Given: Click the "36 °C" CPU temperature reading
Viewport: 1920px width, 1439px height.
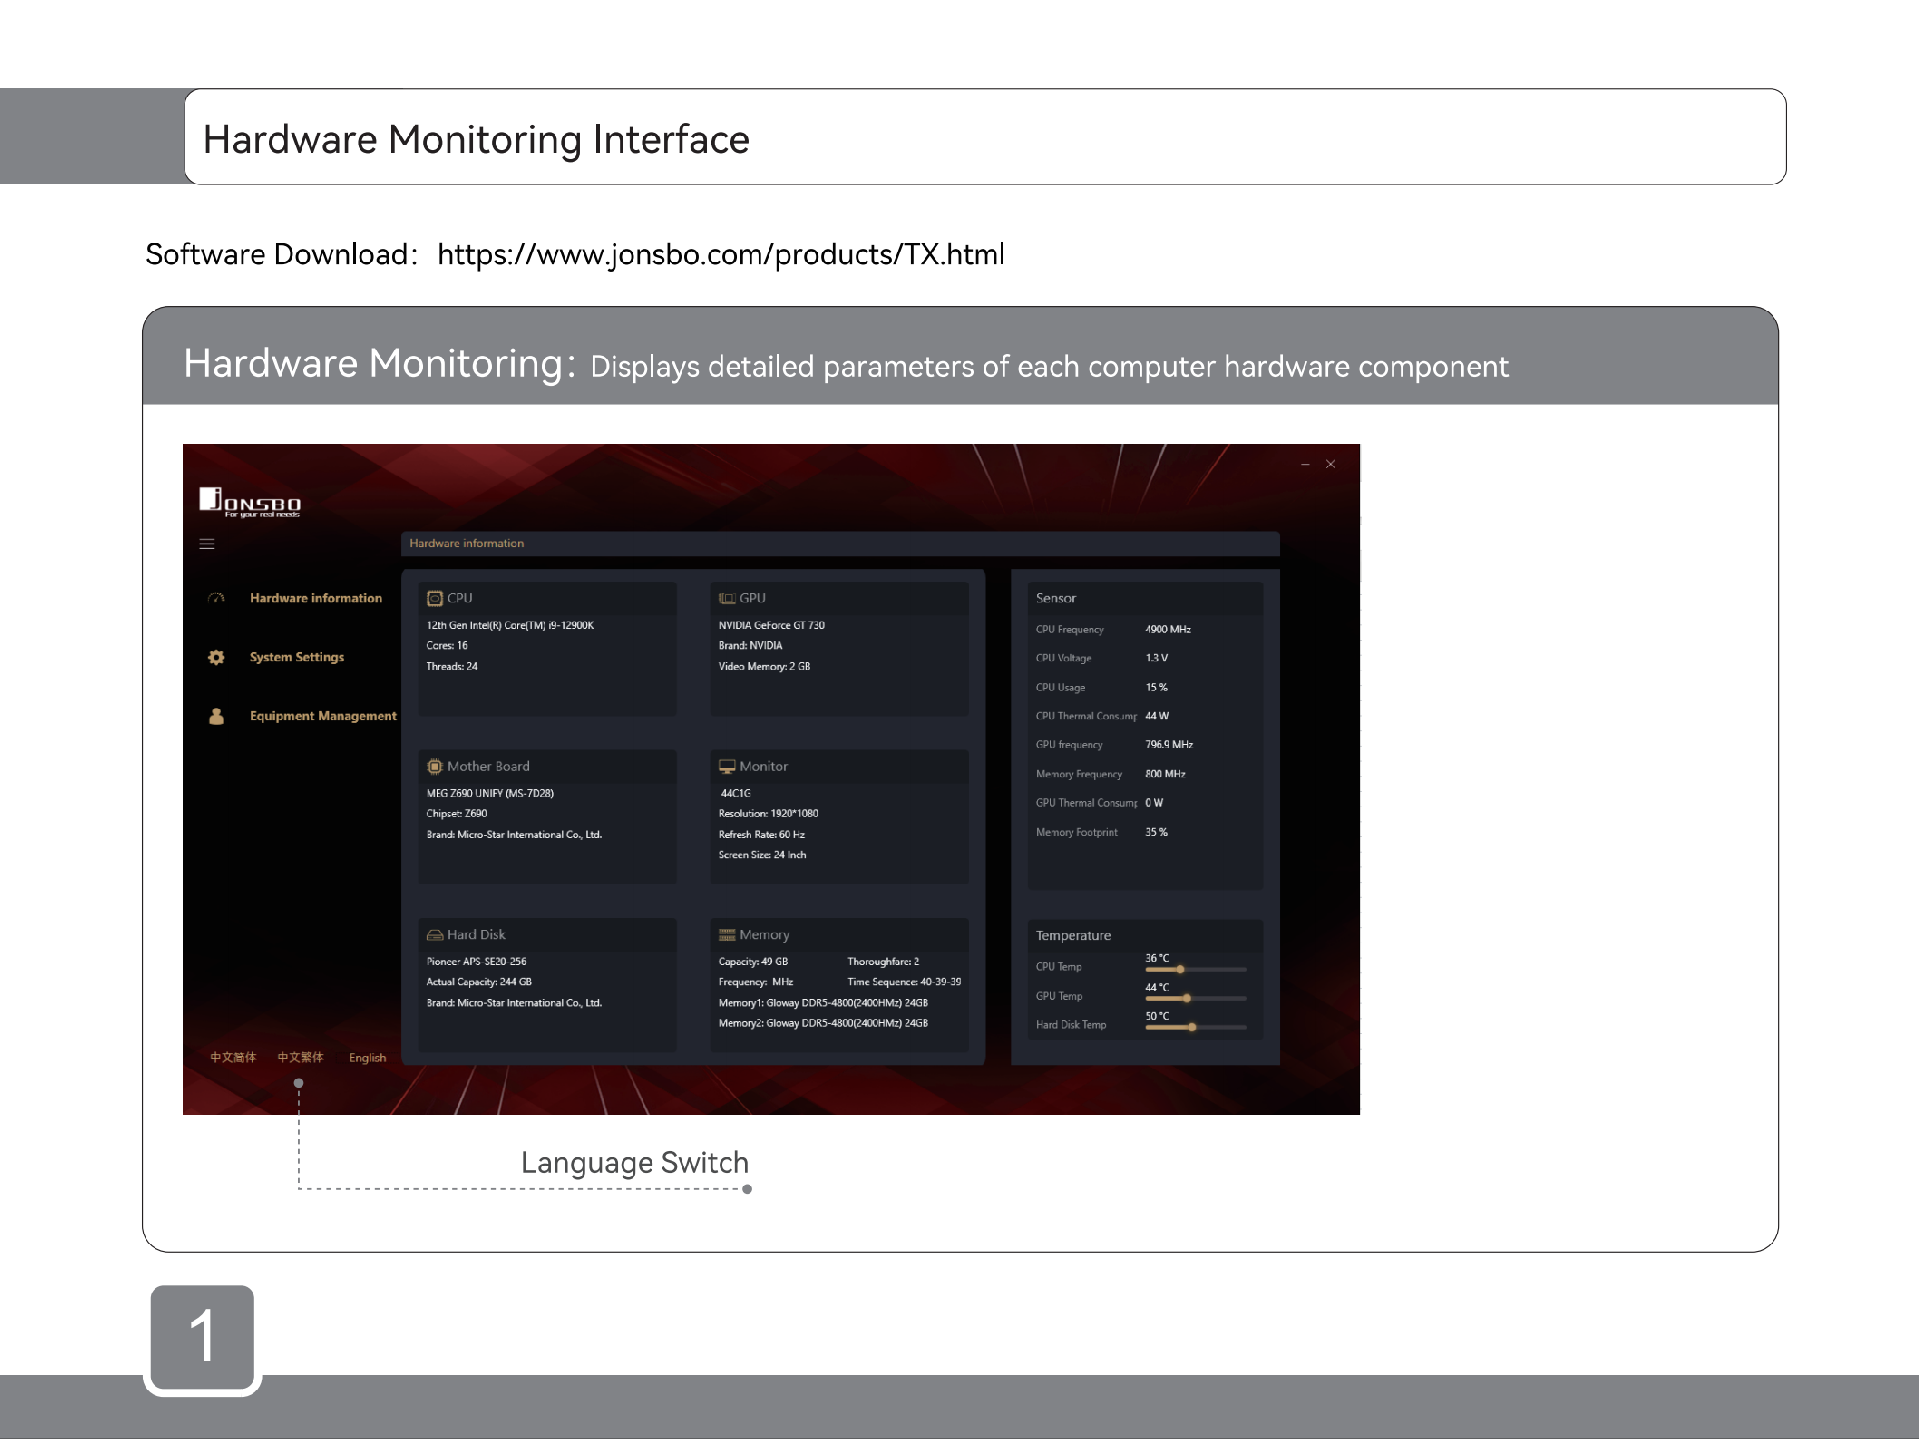Looking at the screenshot, I should (x=1157, y=958).
